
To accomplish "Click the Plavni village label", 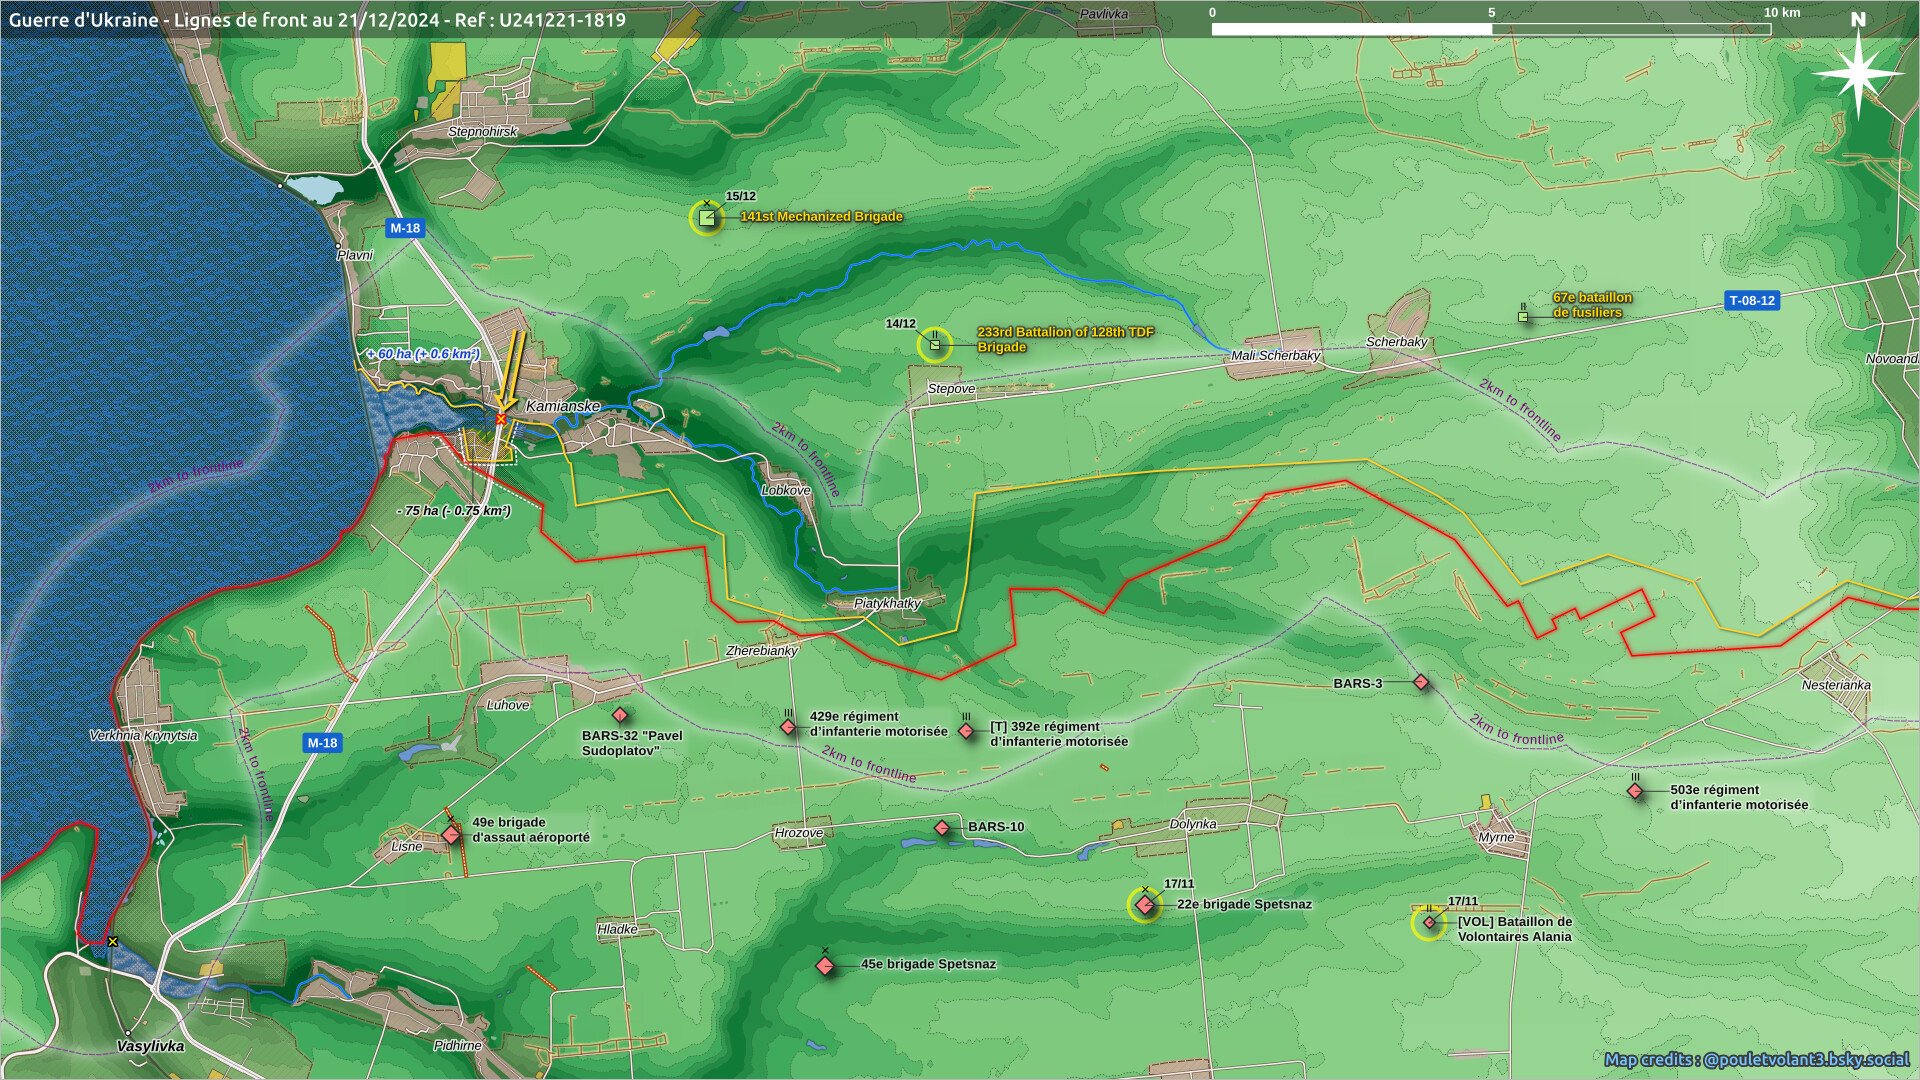I will [355, 255].
